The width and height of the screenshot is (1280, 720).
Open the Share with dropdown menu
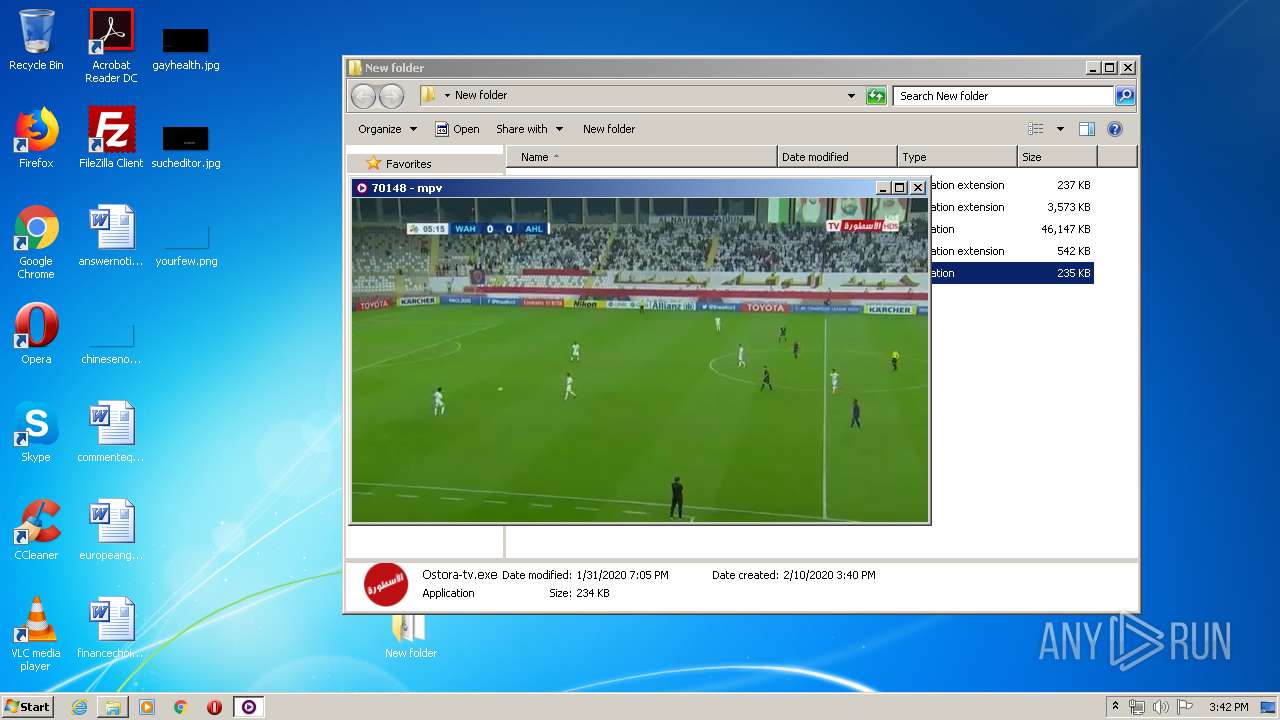(x=529, y=129)
